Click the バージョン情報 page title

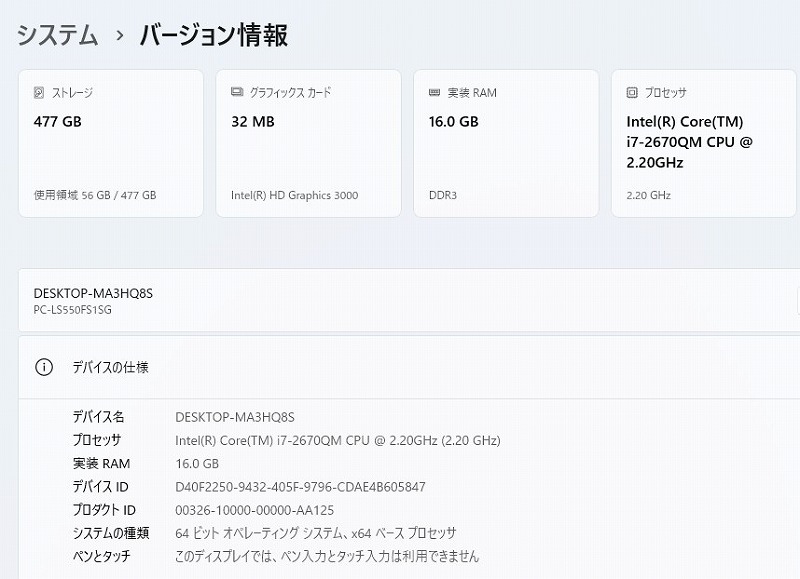[x=214, y=36]
